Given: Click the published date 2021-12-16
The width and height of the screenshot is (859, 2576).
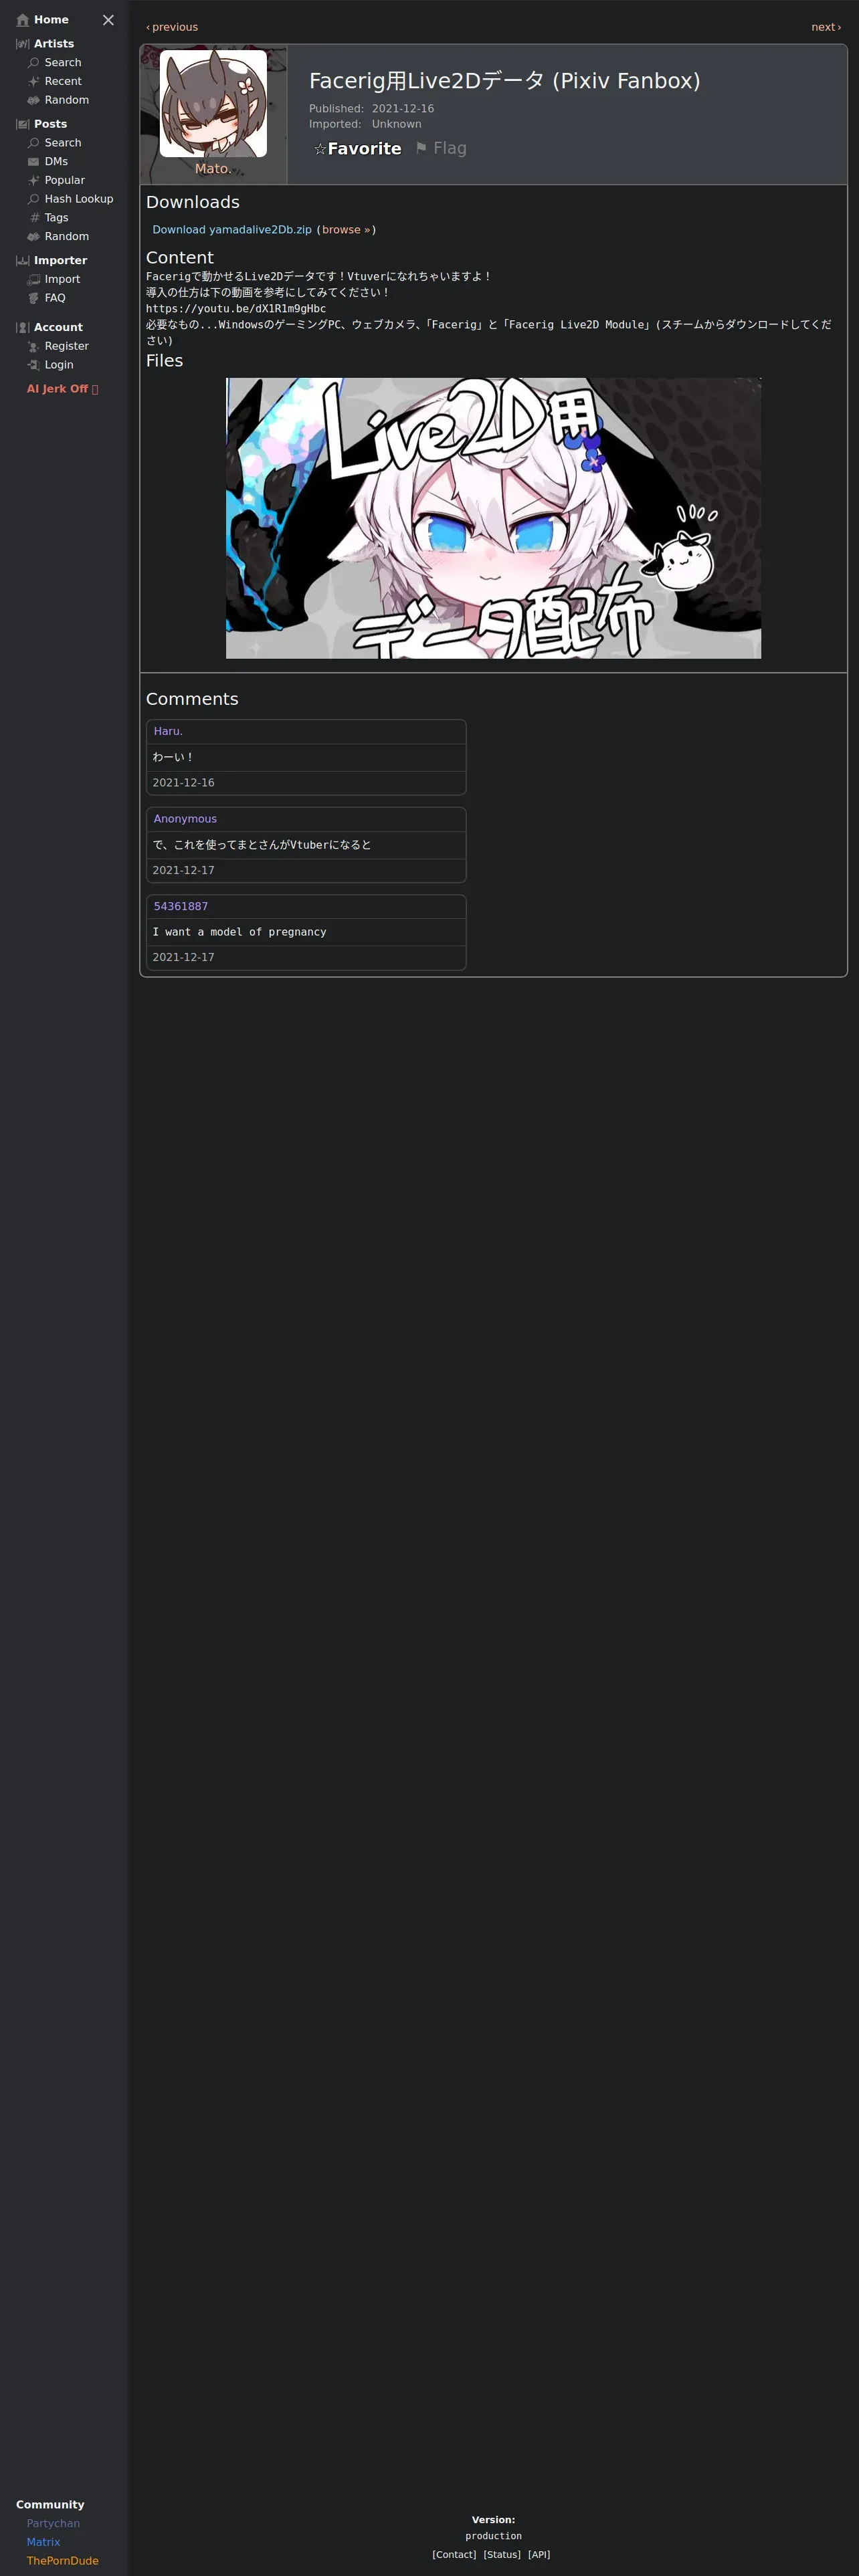Looking at the screenshot, I should tap(403, 109).
